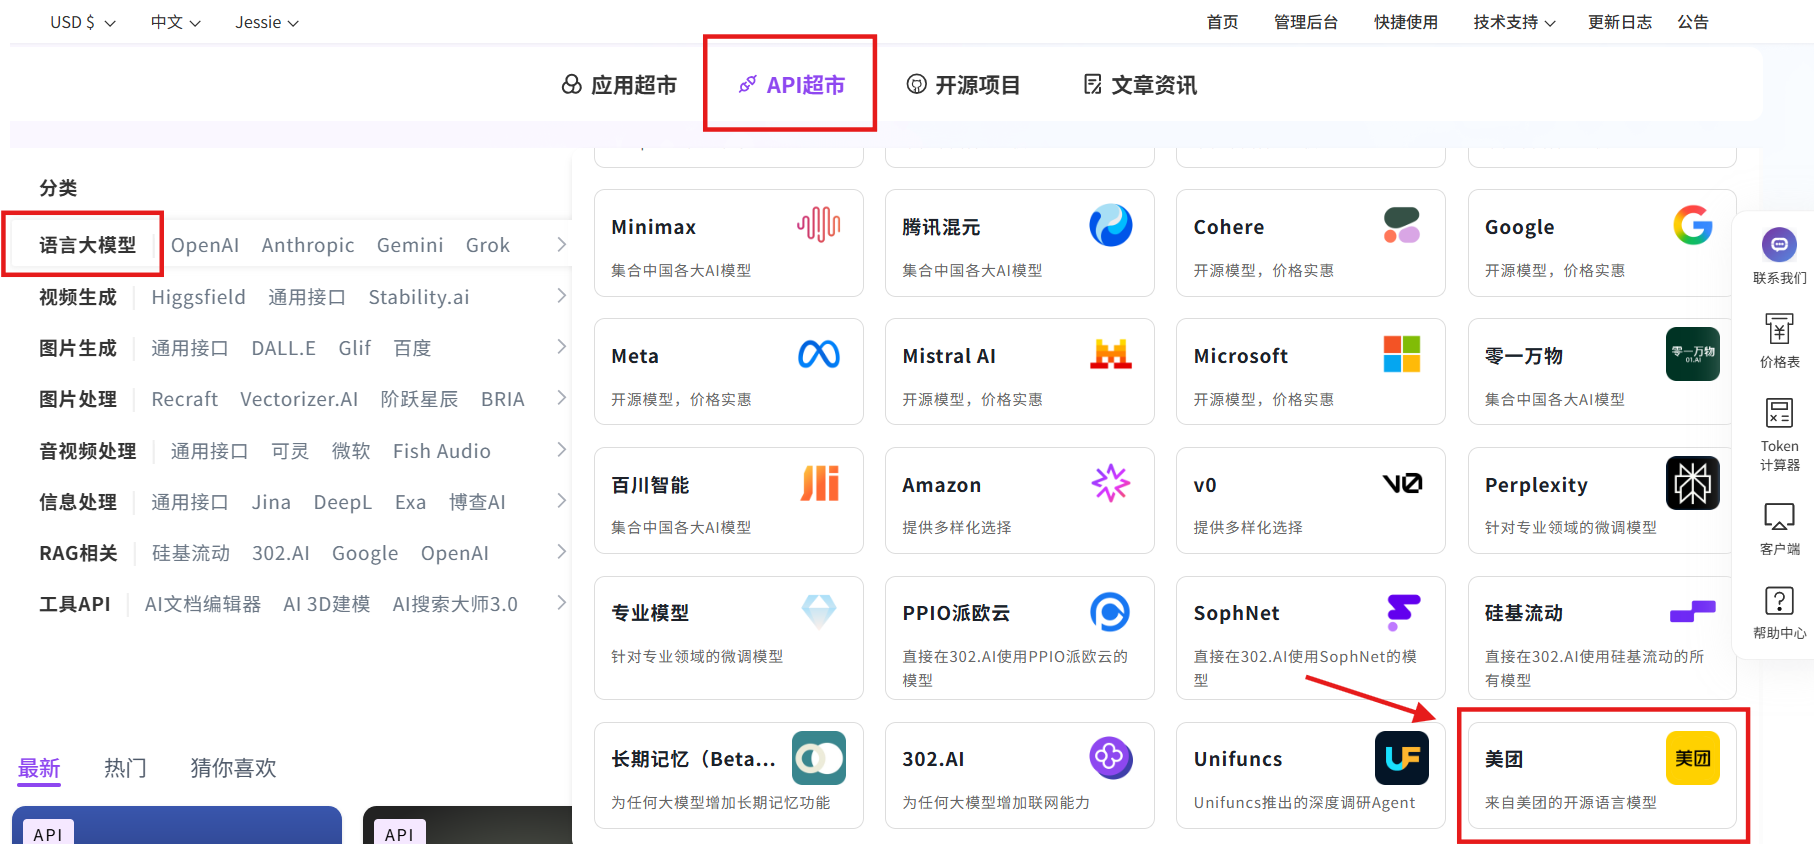Select Anthropic under 语言大模型

[x=308, y=245]
